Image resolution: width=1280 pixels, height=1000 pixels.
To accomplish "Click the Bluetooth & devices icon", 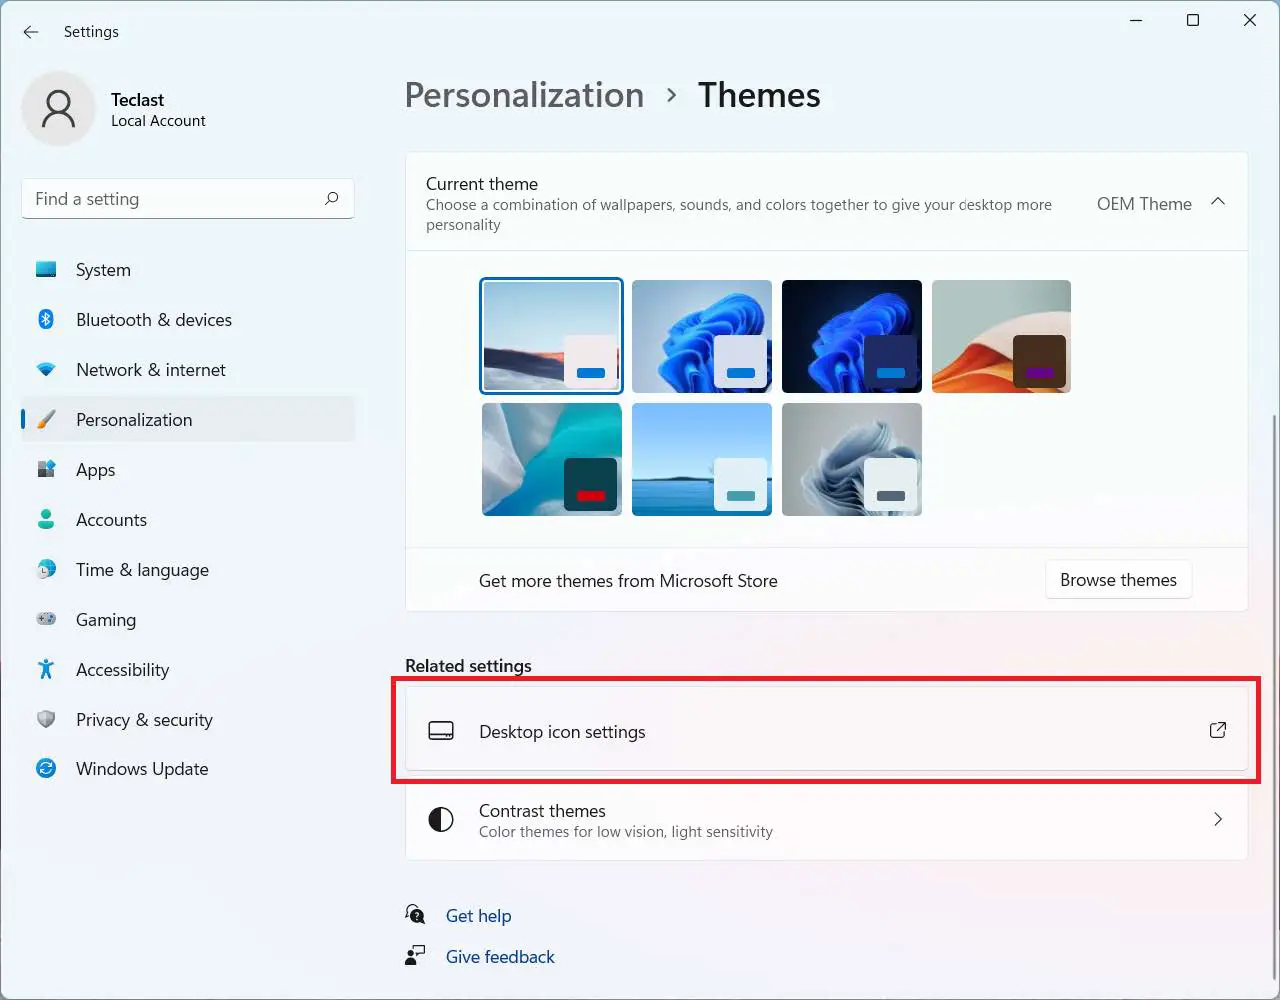I will pos(46,319).
